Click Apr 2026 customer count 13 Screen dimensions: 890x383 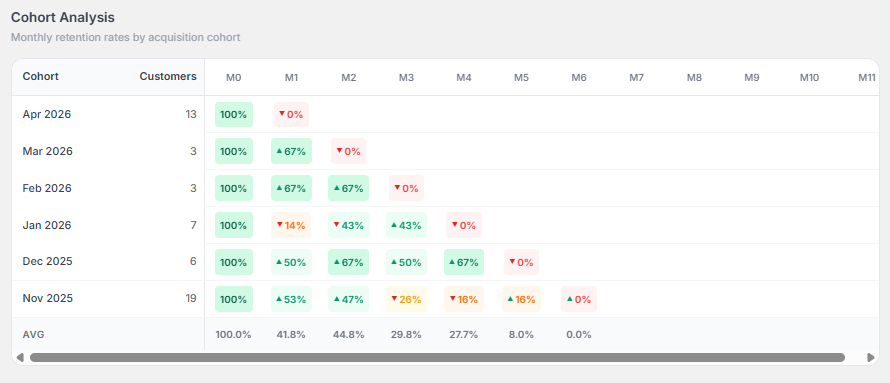191,114
